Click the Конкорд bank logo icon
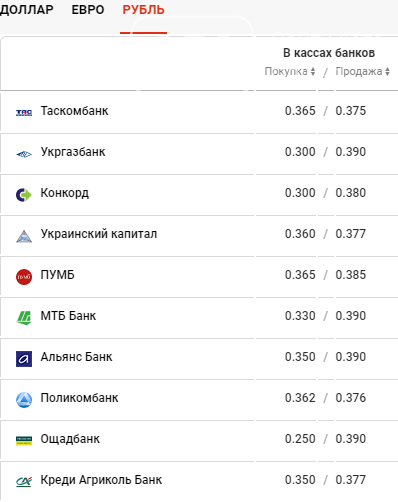Image resolution: width=398 pixels, height=502 pixels. [x=24, y=195]
